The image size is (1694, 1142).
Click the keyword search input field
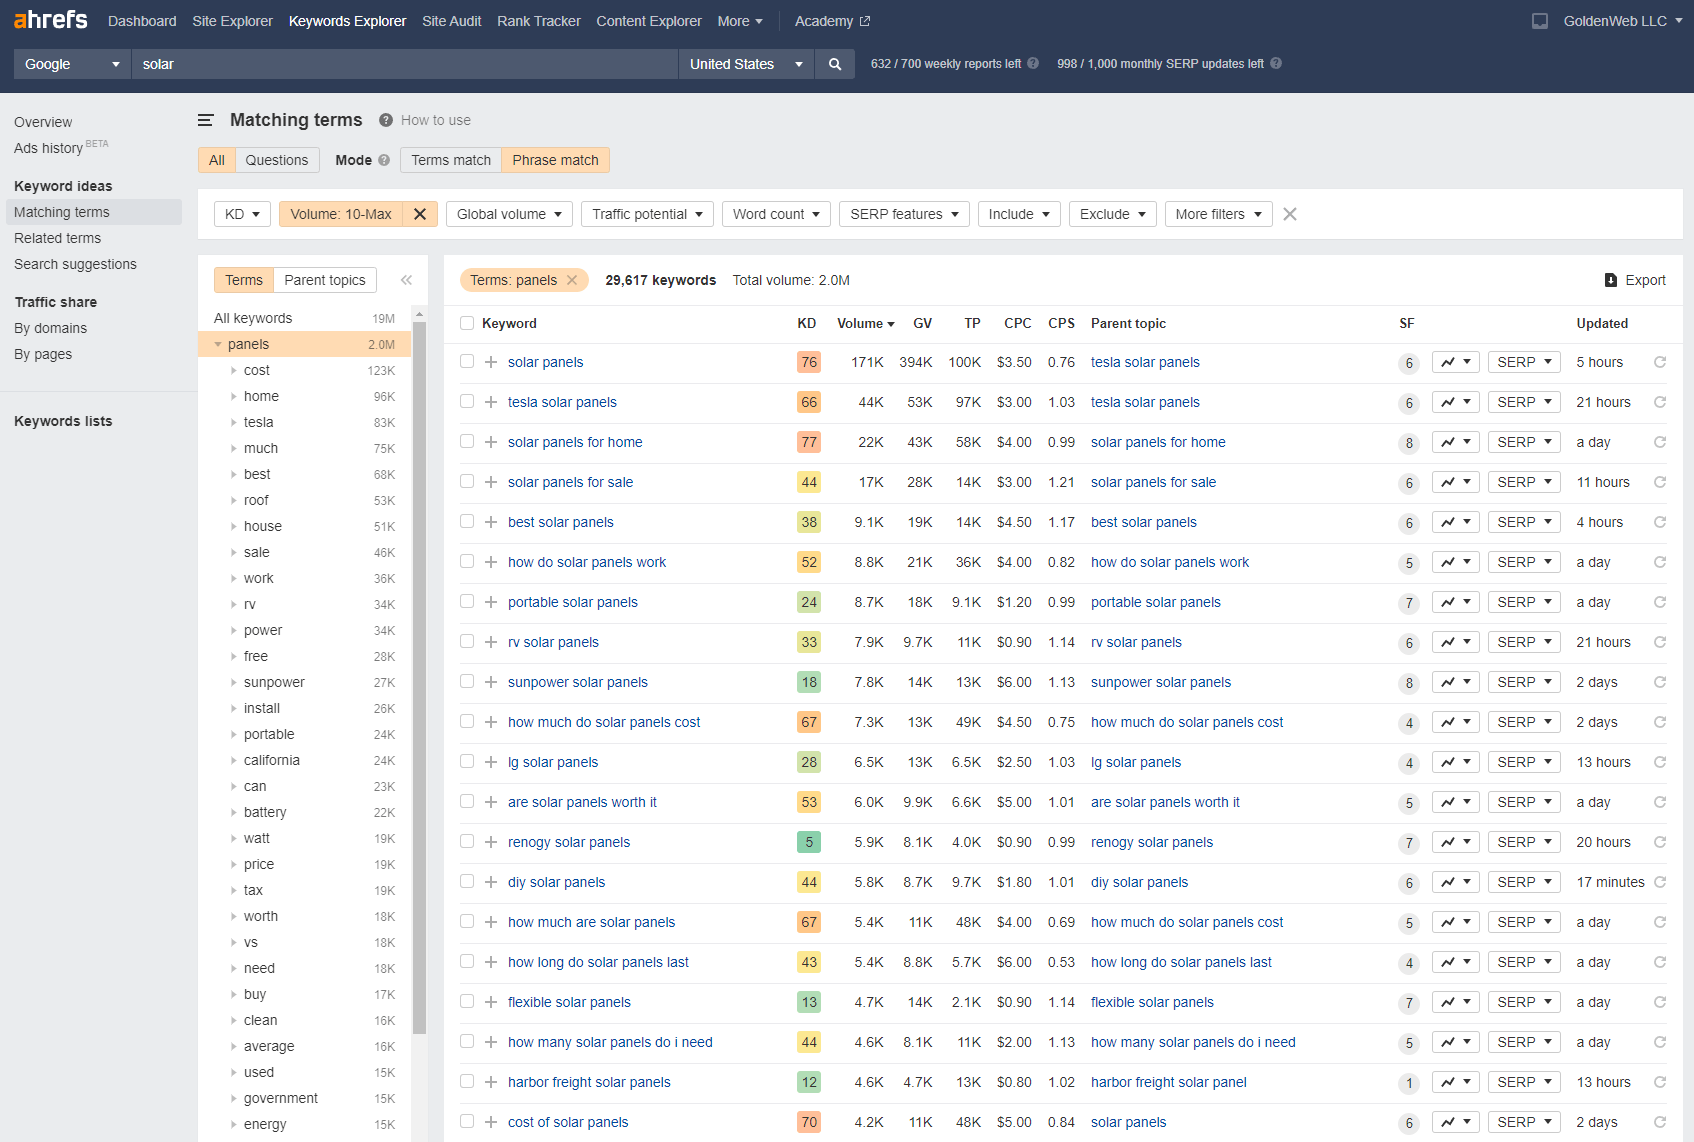(404, 64)
